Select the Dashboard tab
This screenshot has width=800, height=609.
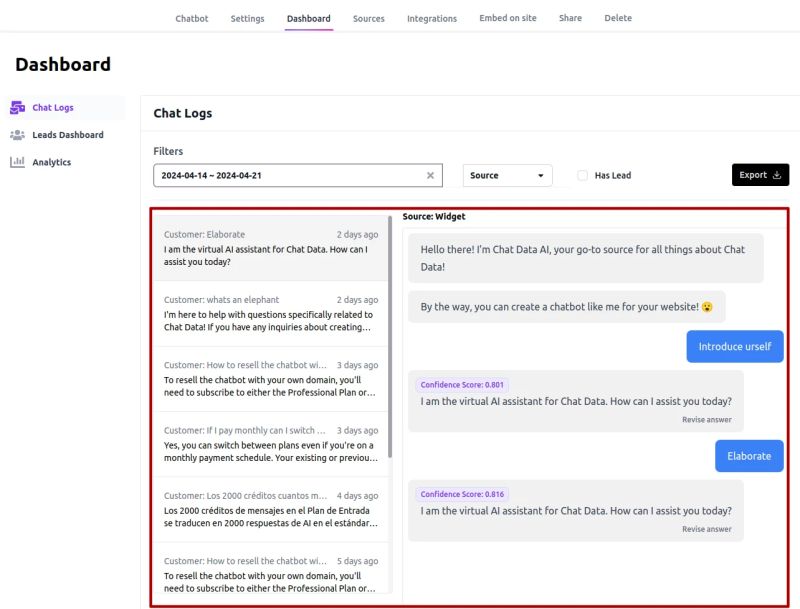(309, 18)
